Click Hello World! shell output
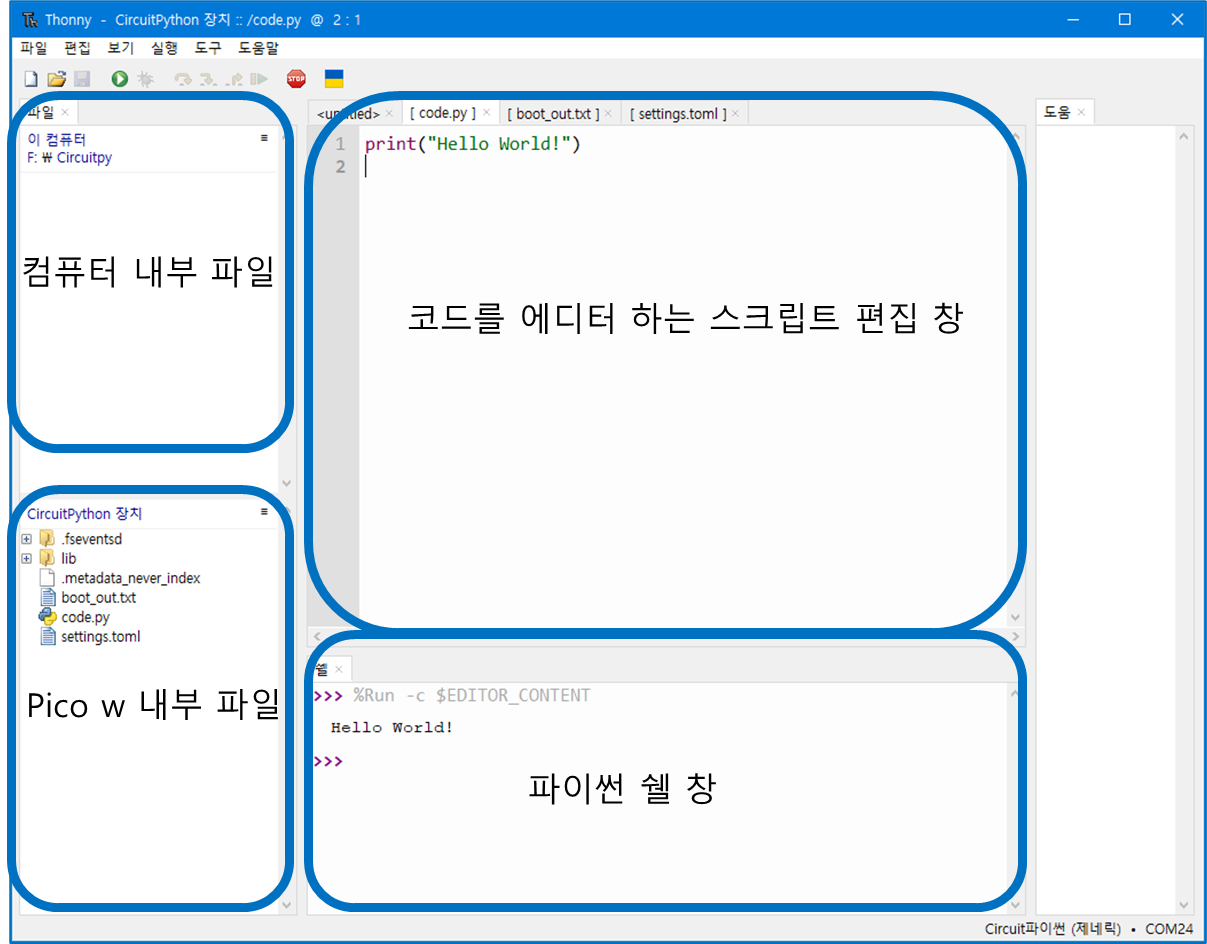1207x944 pixels. tap(392, 728)
